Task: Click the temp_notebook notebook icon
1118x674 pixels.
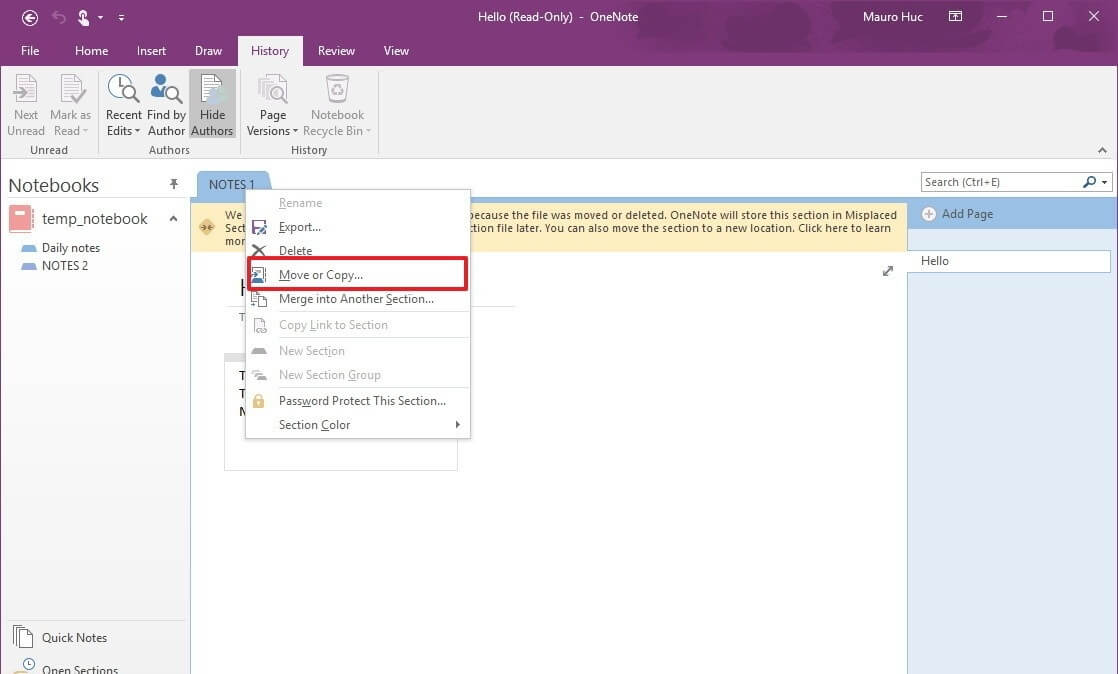Action: tap(21, 218)
